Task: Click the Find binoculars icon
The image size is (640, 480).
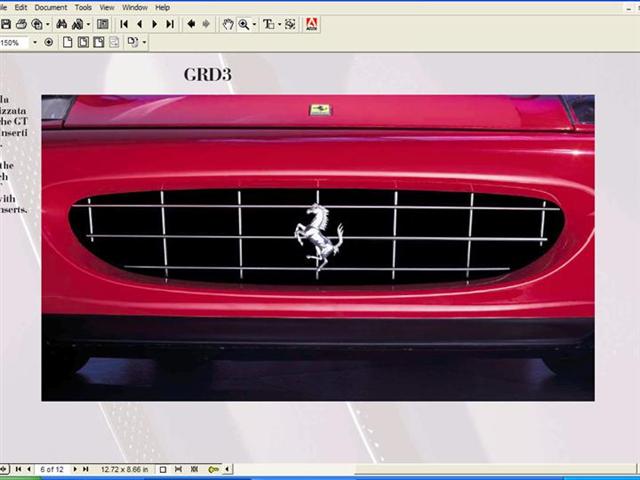Action: pyautogui.click(x=62, y=24)
